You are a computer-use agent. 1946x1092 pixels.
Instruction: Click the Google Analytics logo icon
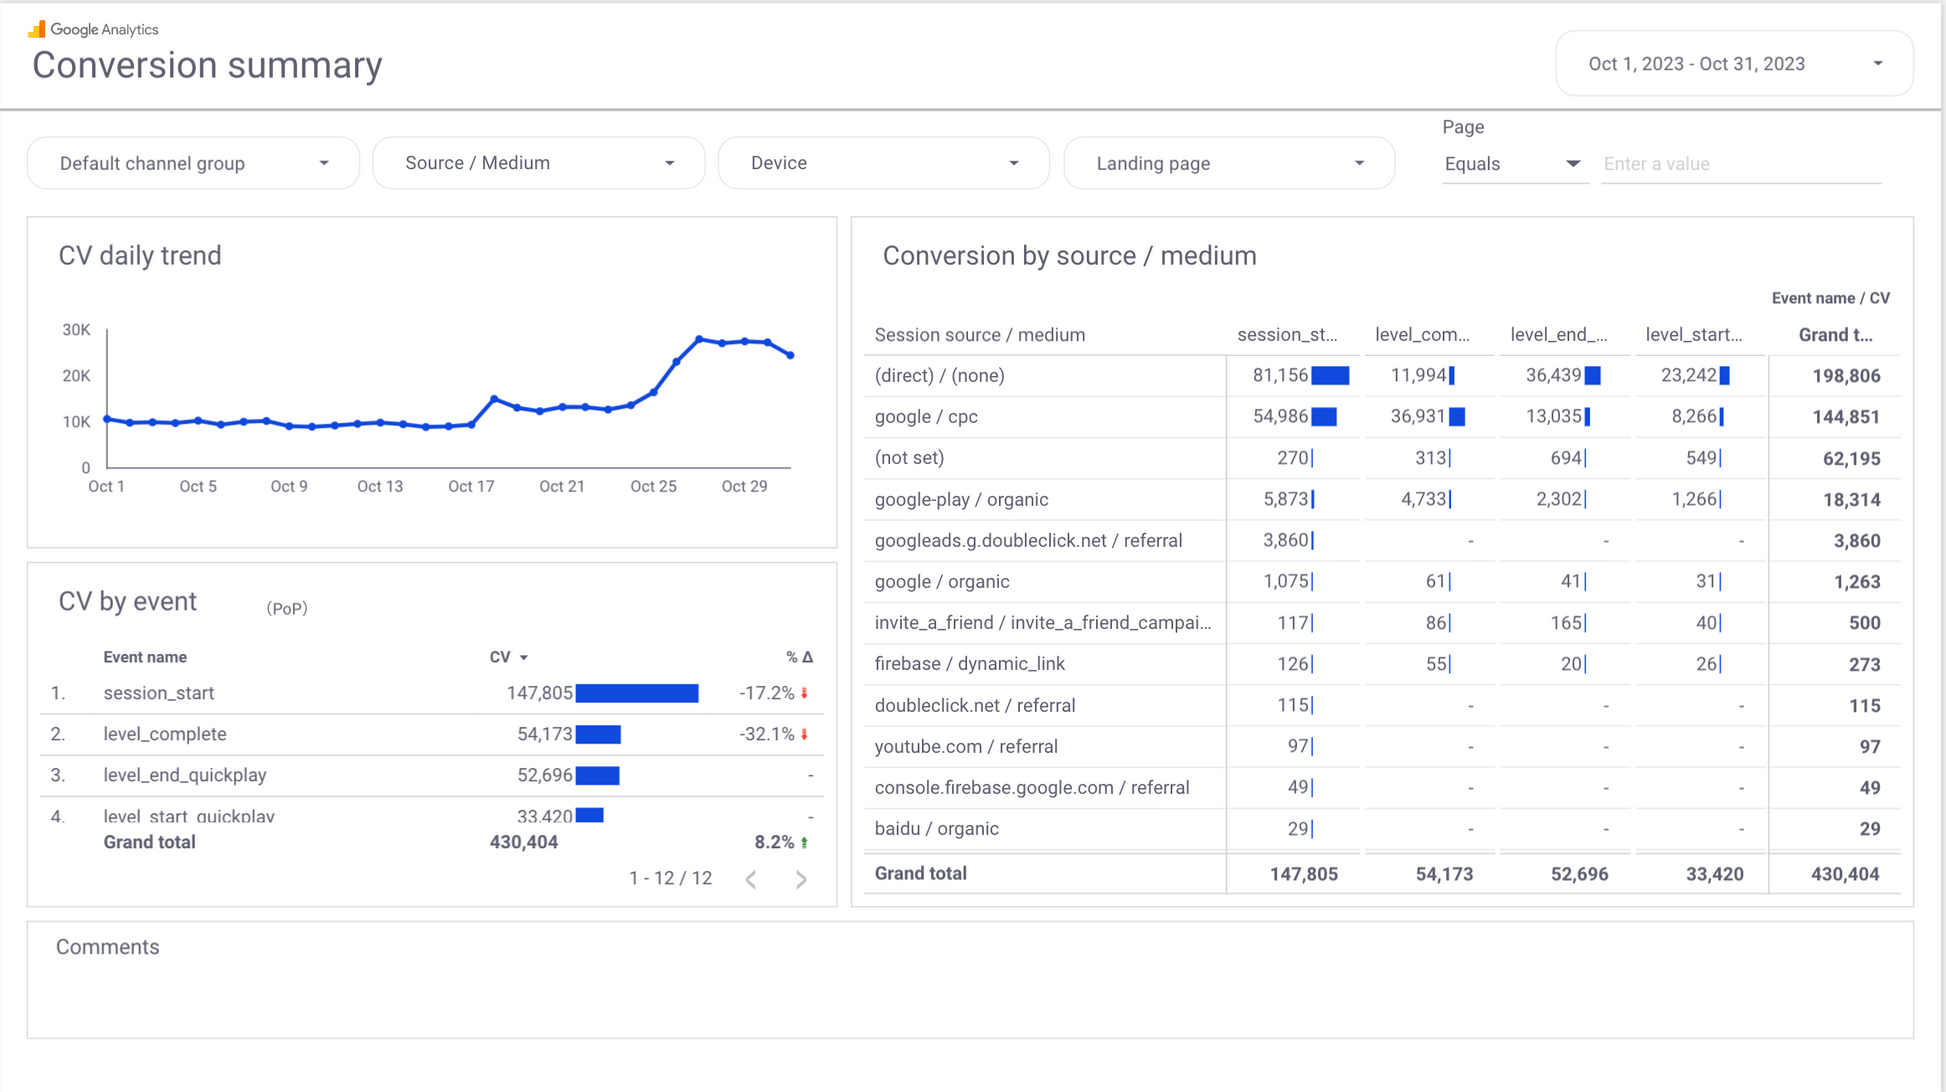click(x=37, y=29)
